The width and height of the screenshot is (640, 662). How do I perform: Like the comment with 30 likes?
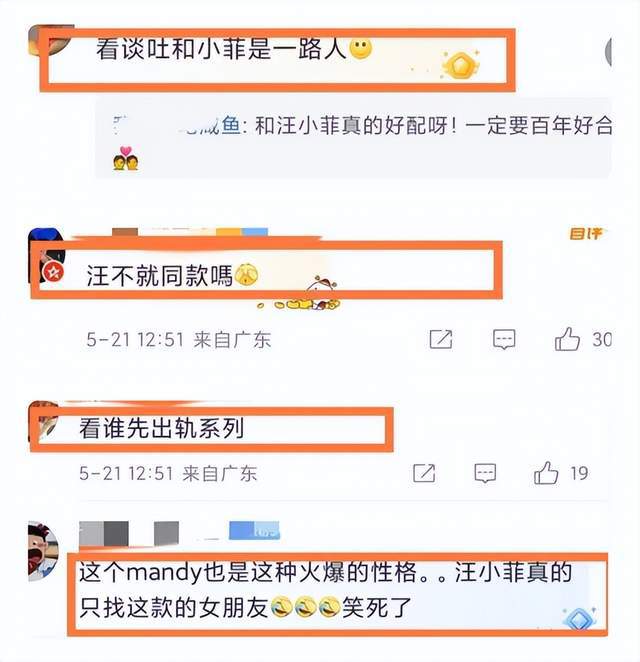(567, 339)
